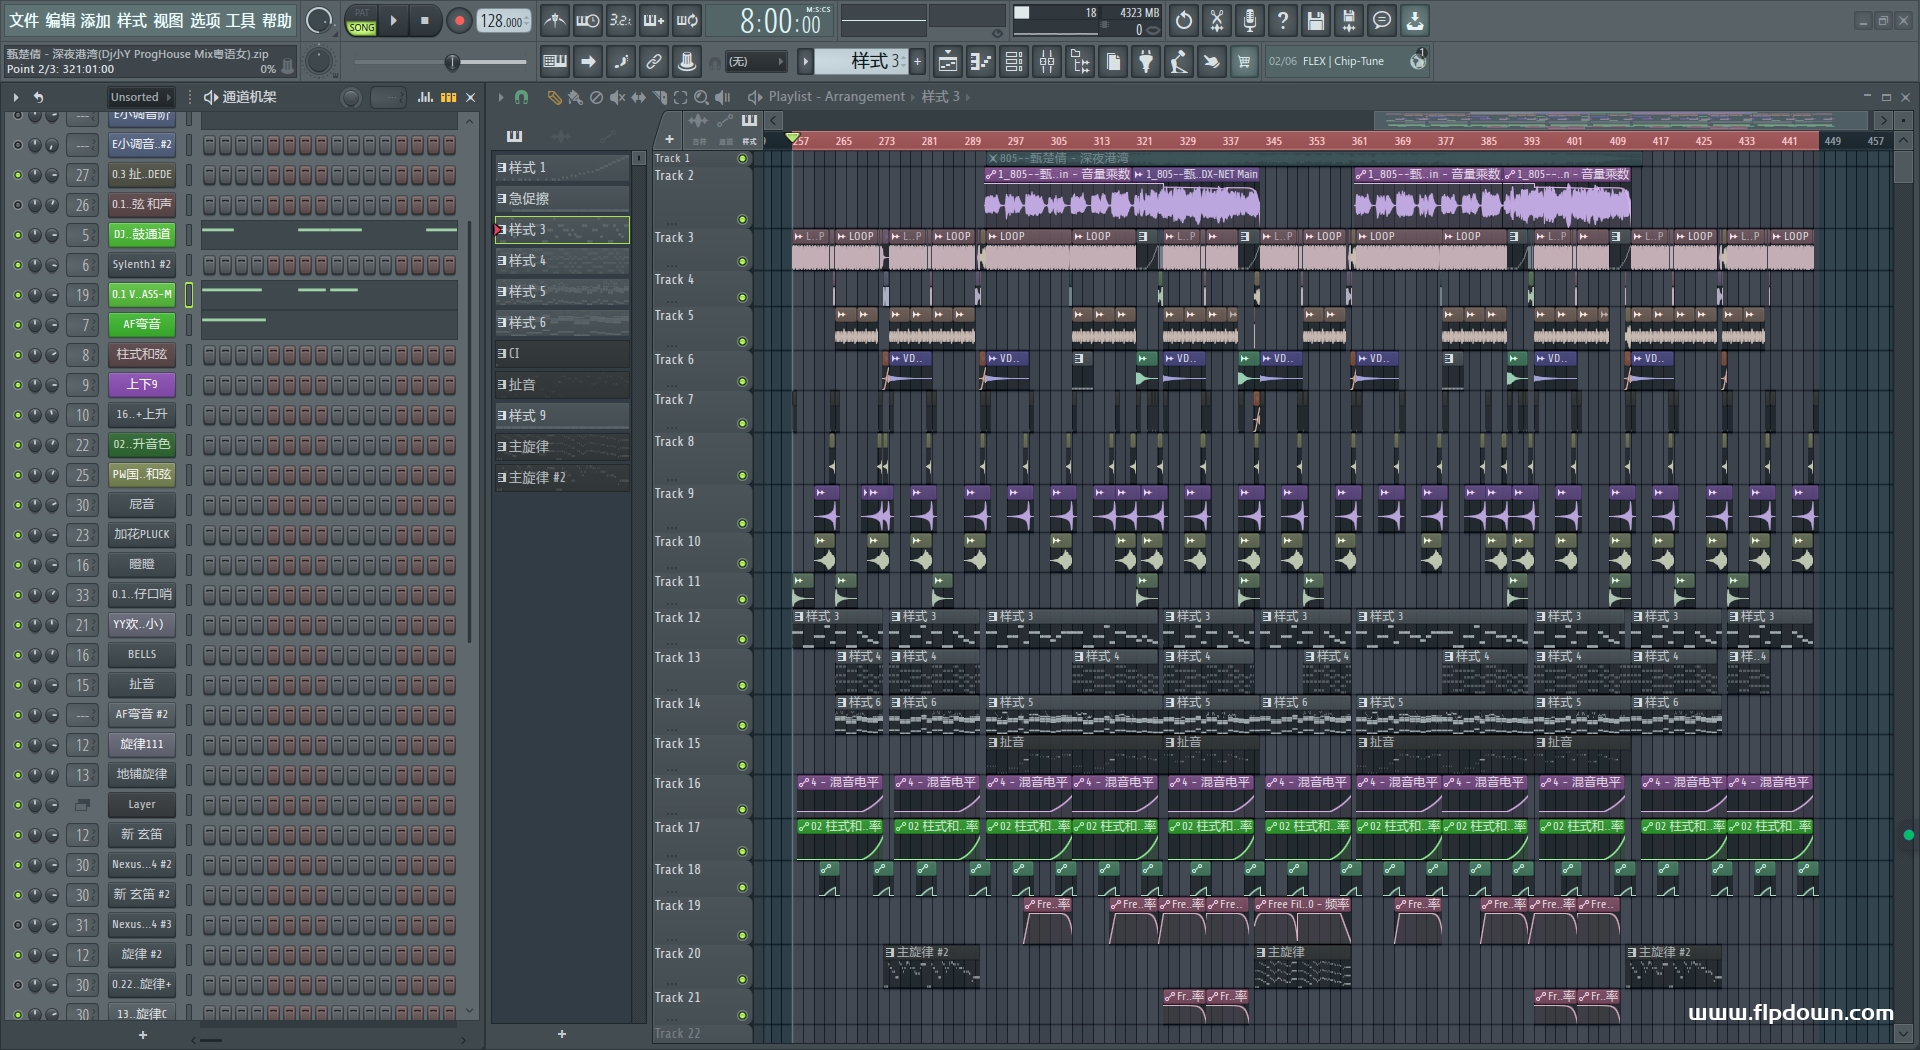Viewport: 1920px width, 1050px height.
Task: Select the delete tool in Playlist
Action: pos(596,97)
